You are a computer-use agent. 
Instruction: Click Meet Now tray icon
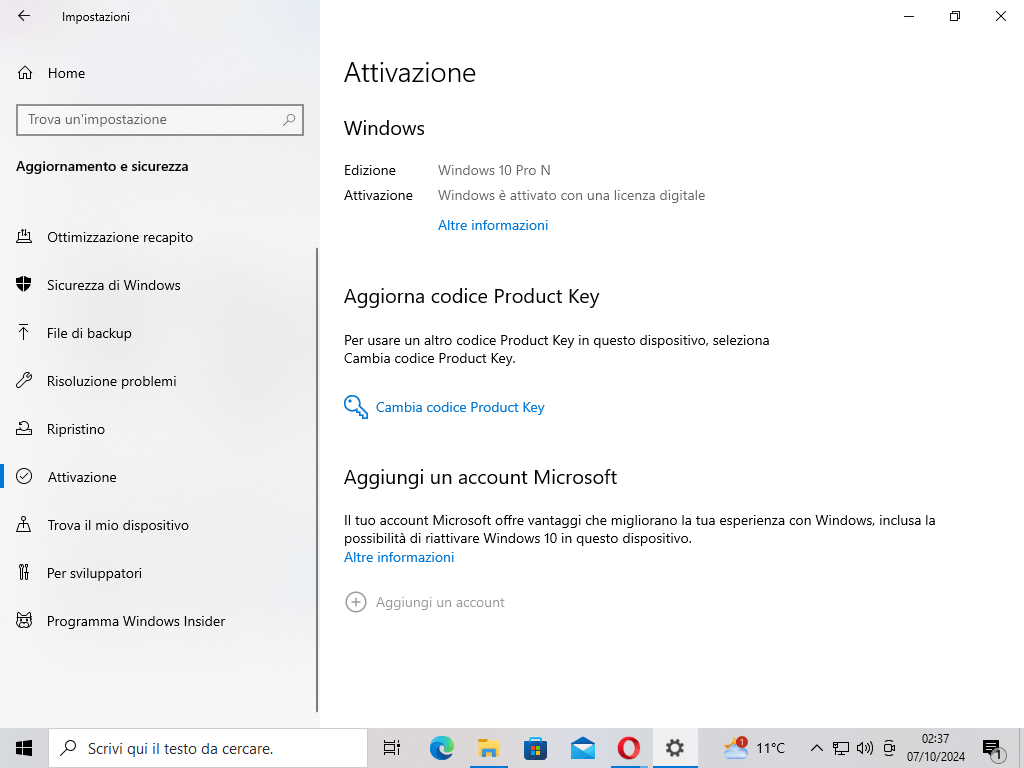tap(889, 748)
